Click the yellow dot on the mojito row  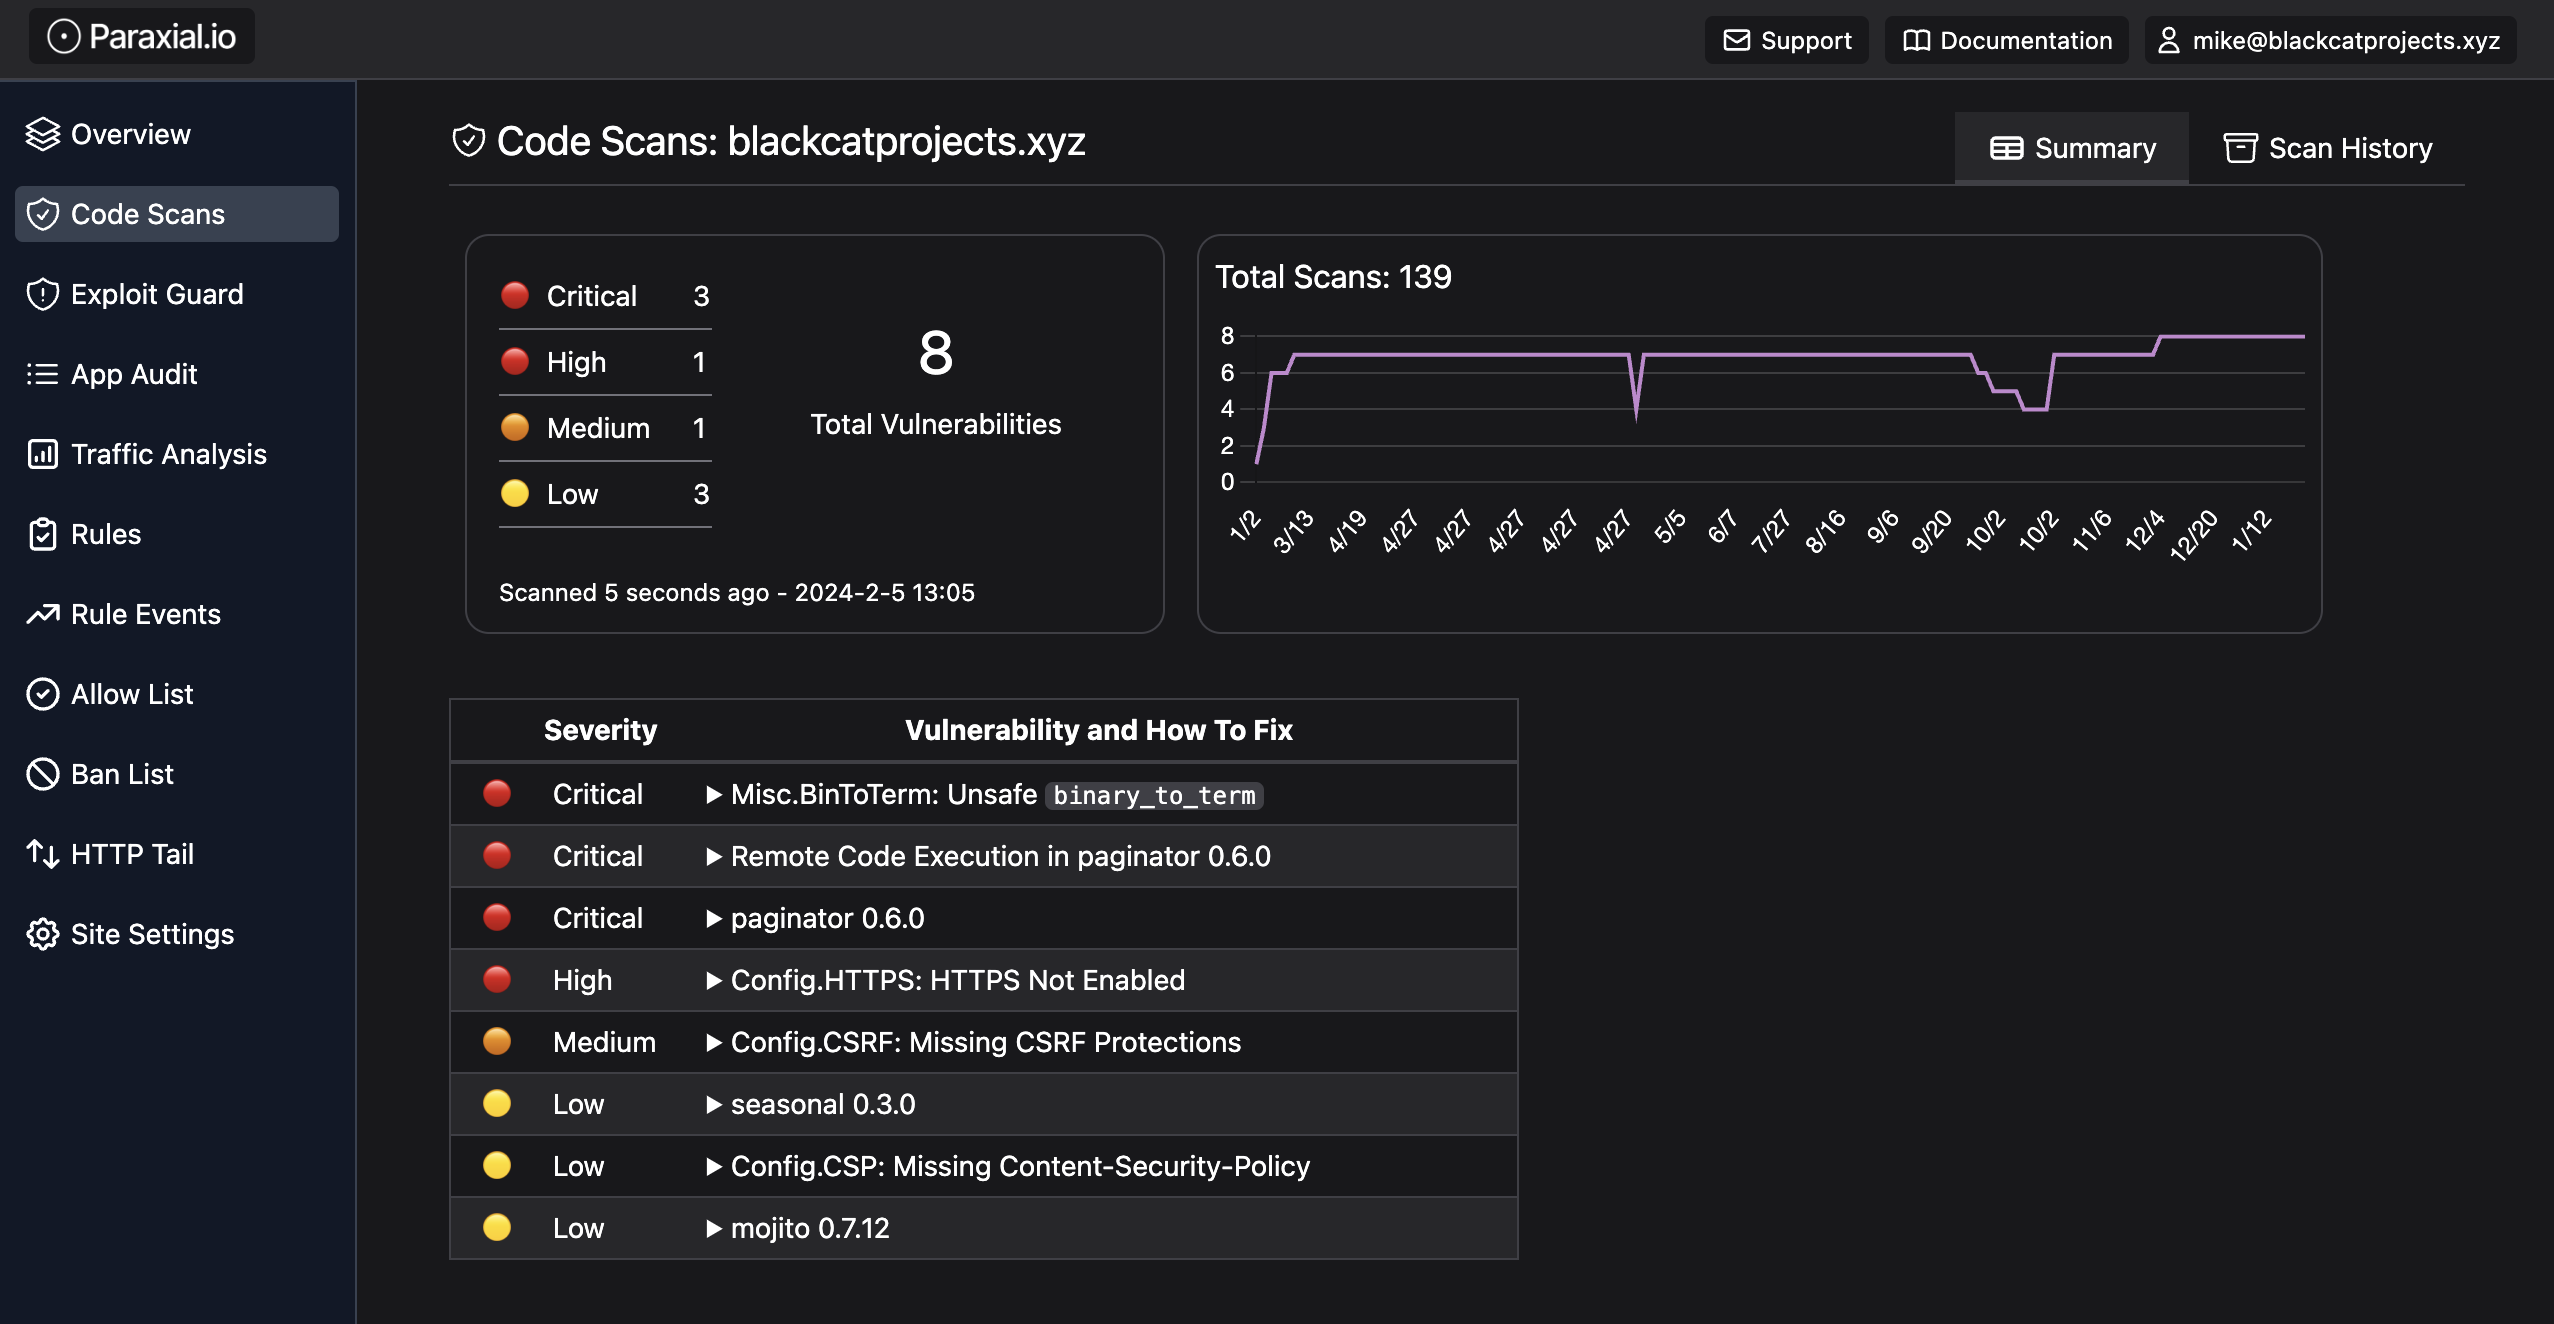497,1227
